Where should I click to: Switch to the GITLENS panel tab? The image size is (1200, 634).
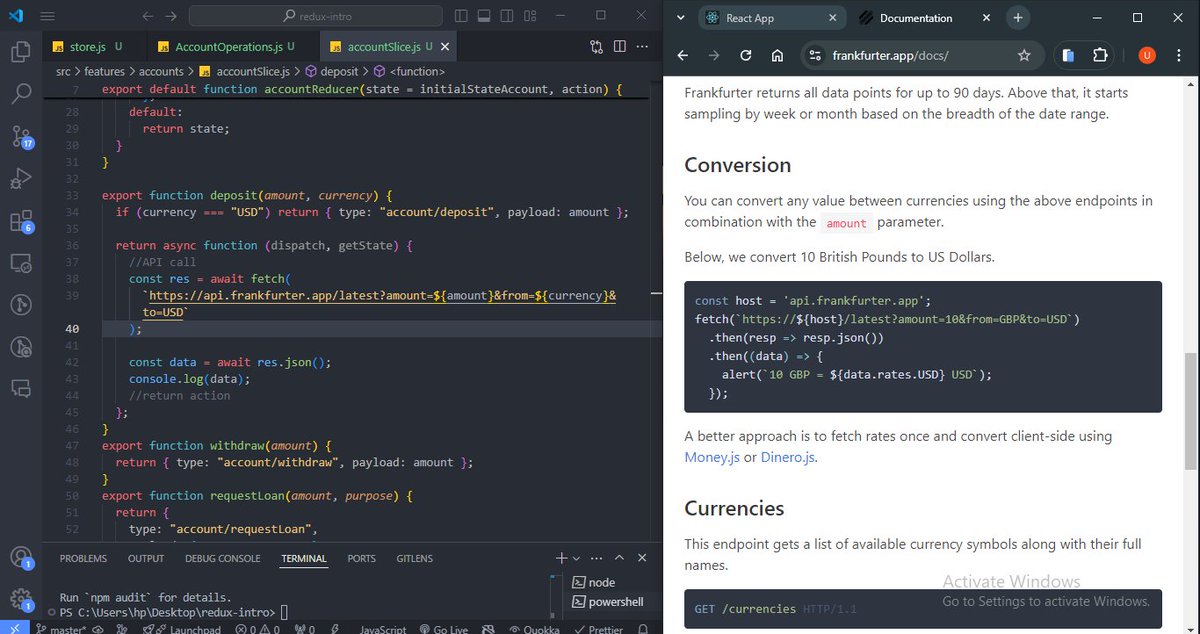[x=414, y=559]
